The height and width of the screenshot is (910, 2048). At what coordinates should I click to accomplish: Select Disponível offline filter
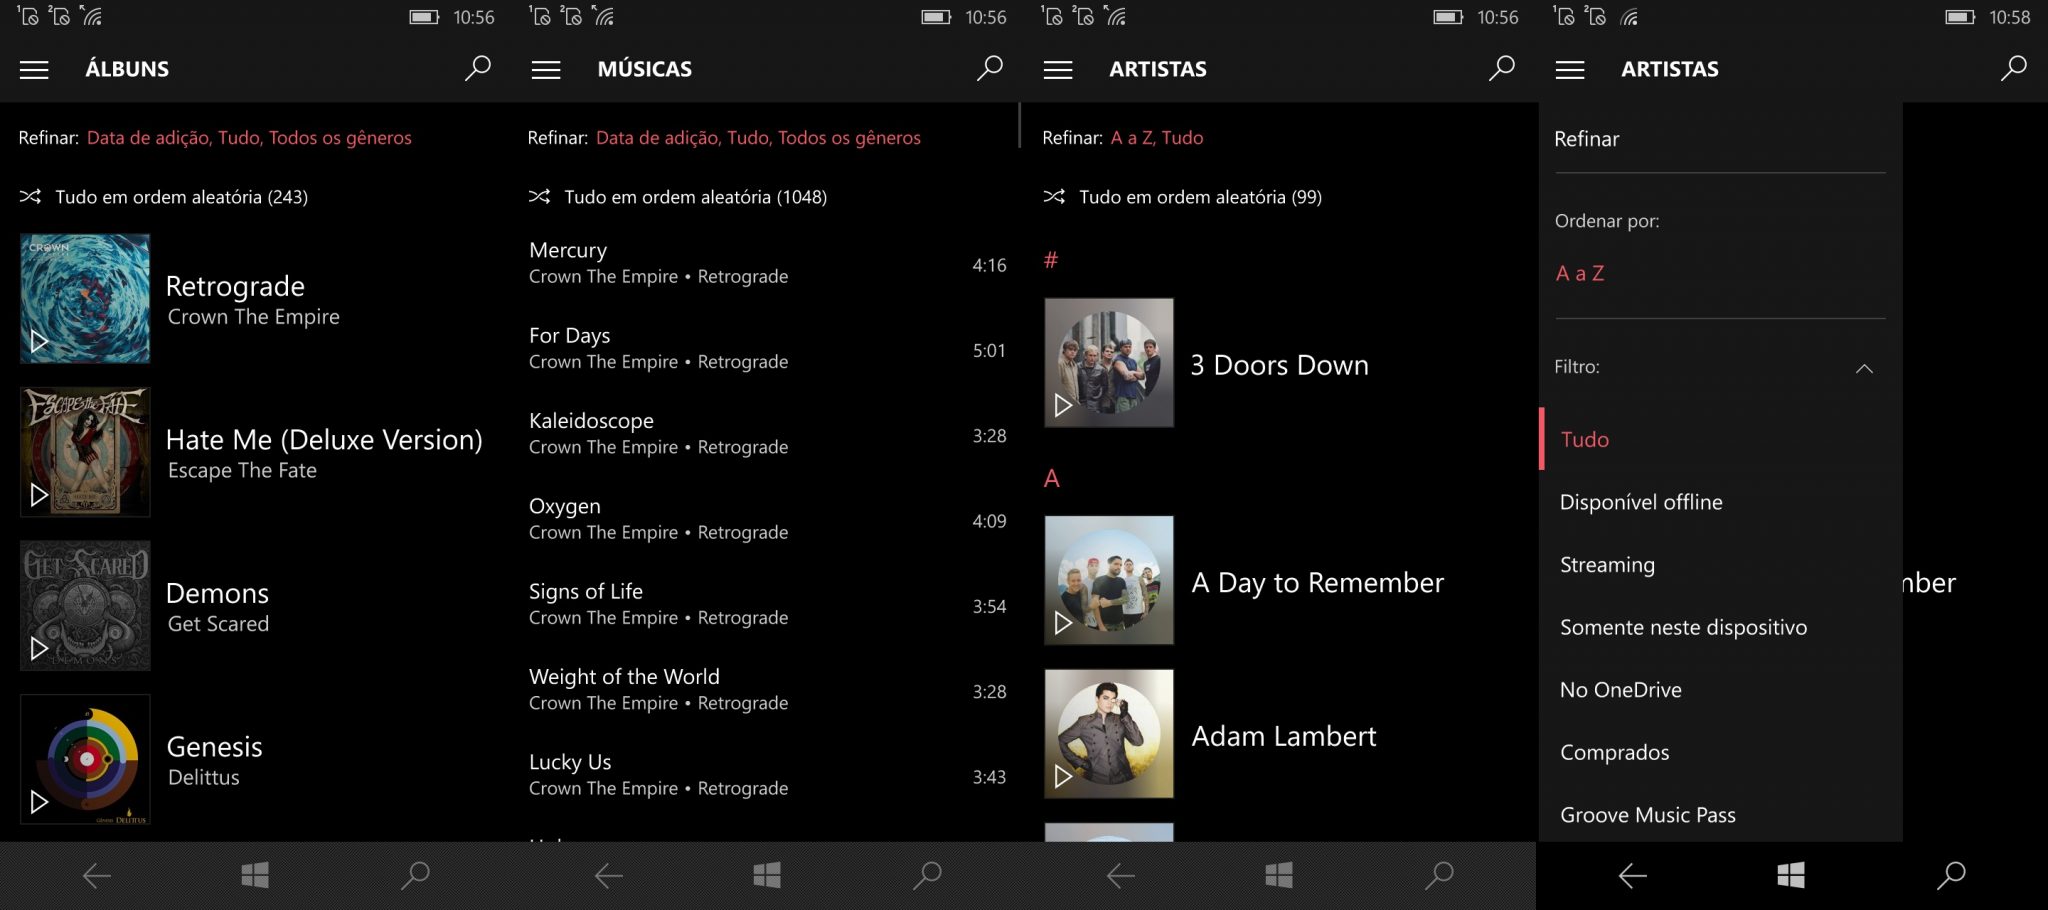[x=1641, y=502]
